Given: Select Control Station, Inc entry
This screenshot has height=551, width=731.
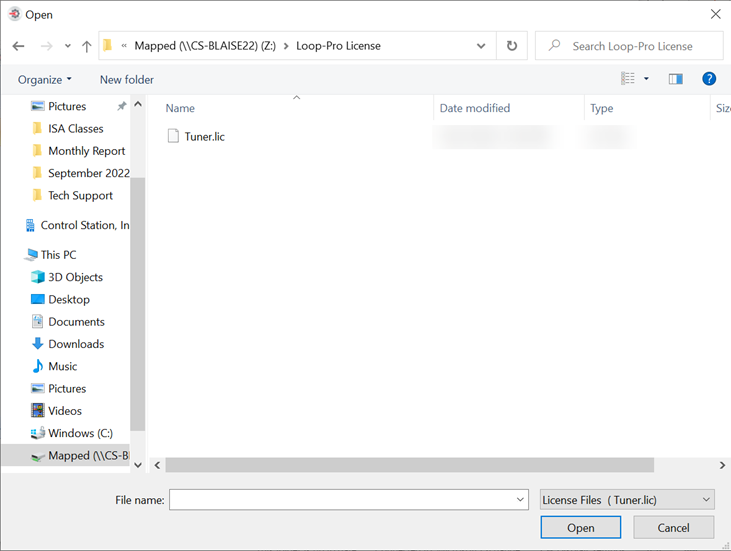Looking at the screenshot, I should point(85,225).
